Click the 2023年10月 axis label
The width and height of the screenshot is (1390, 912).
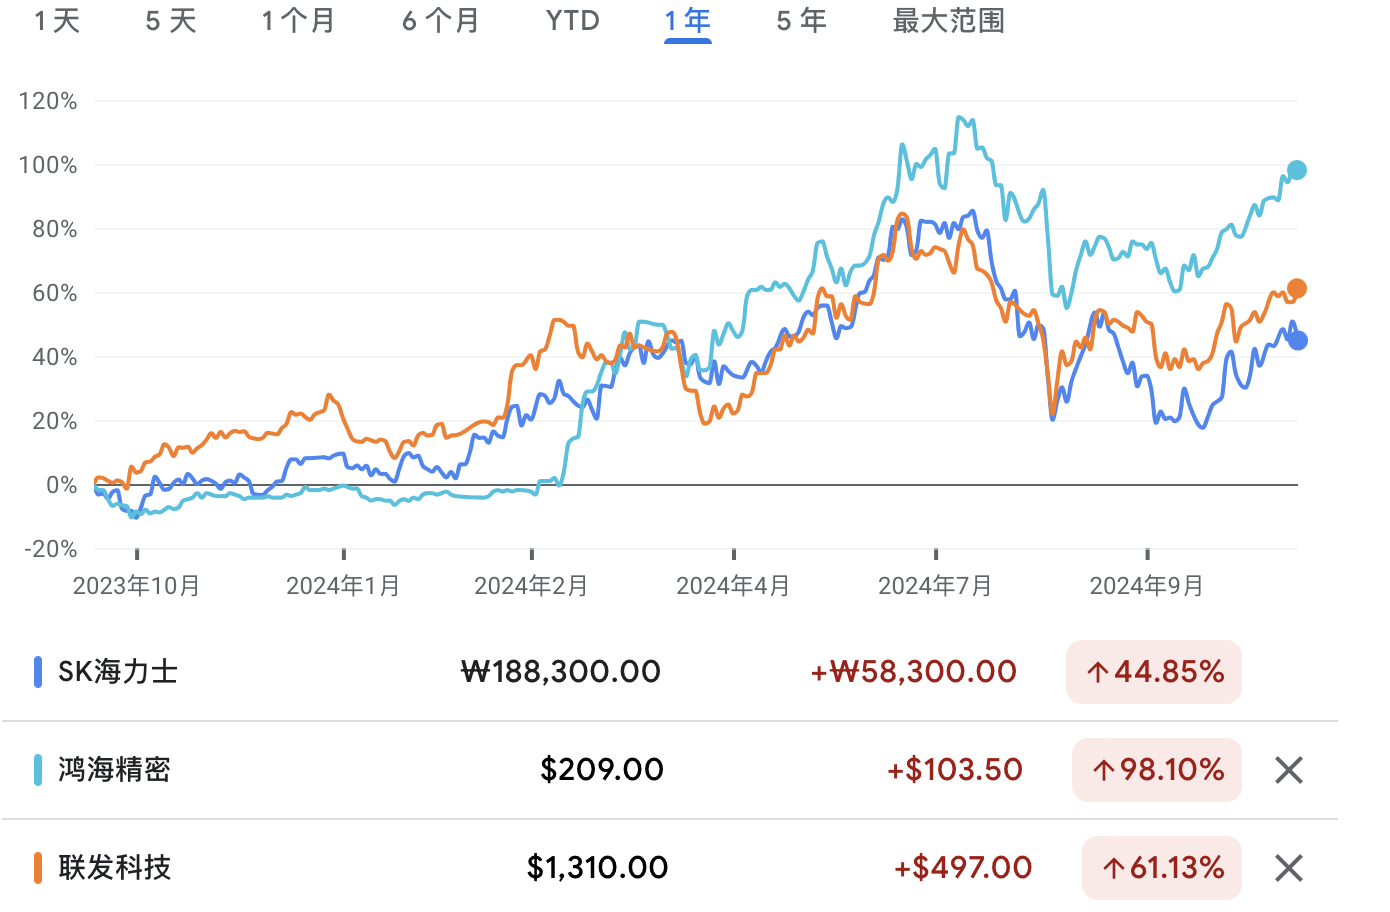pos(137,586)
